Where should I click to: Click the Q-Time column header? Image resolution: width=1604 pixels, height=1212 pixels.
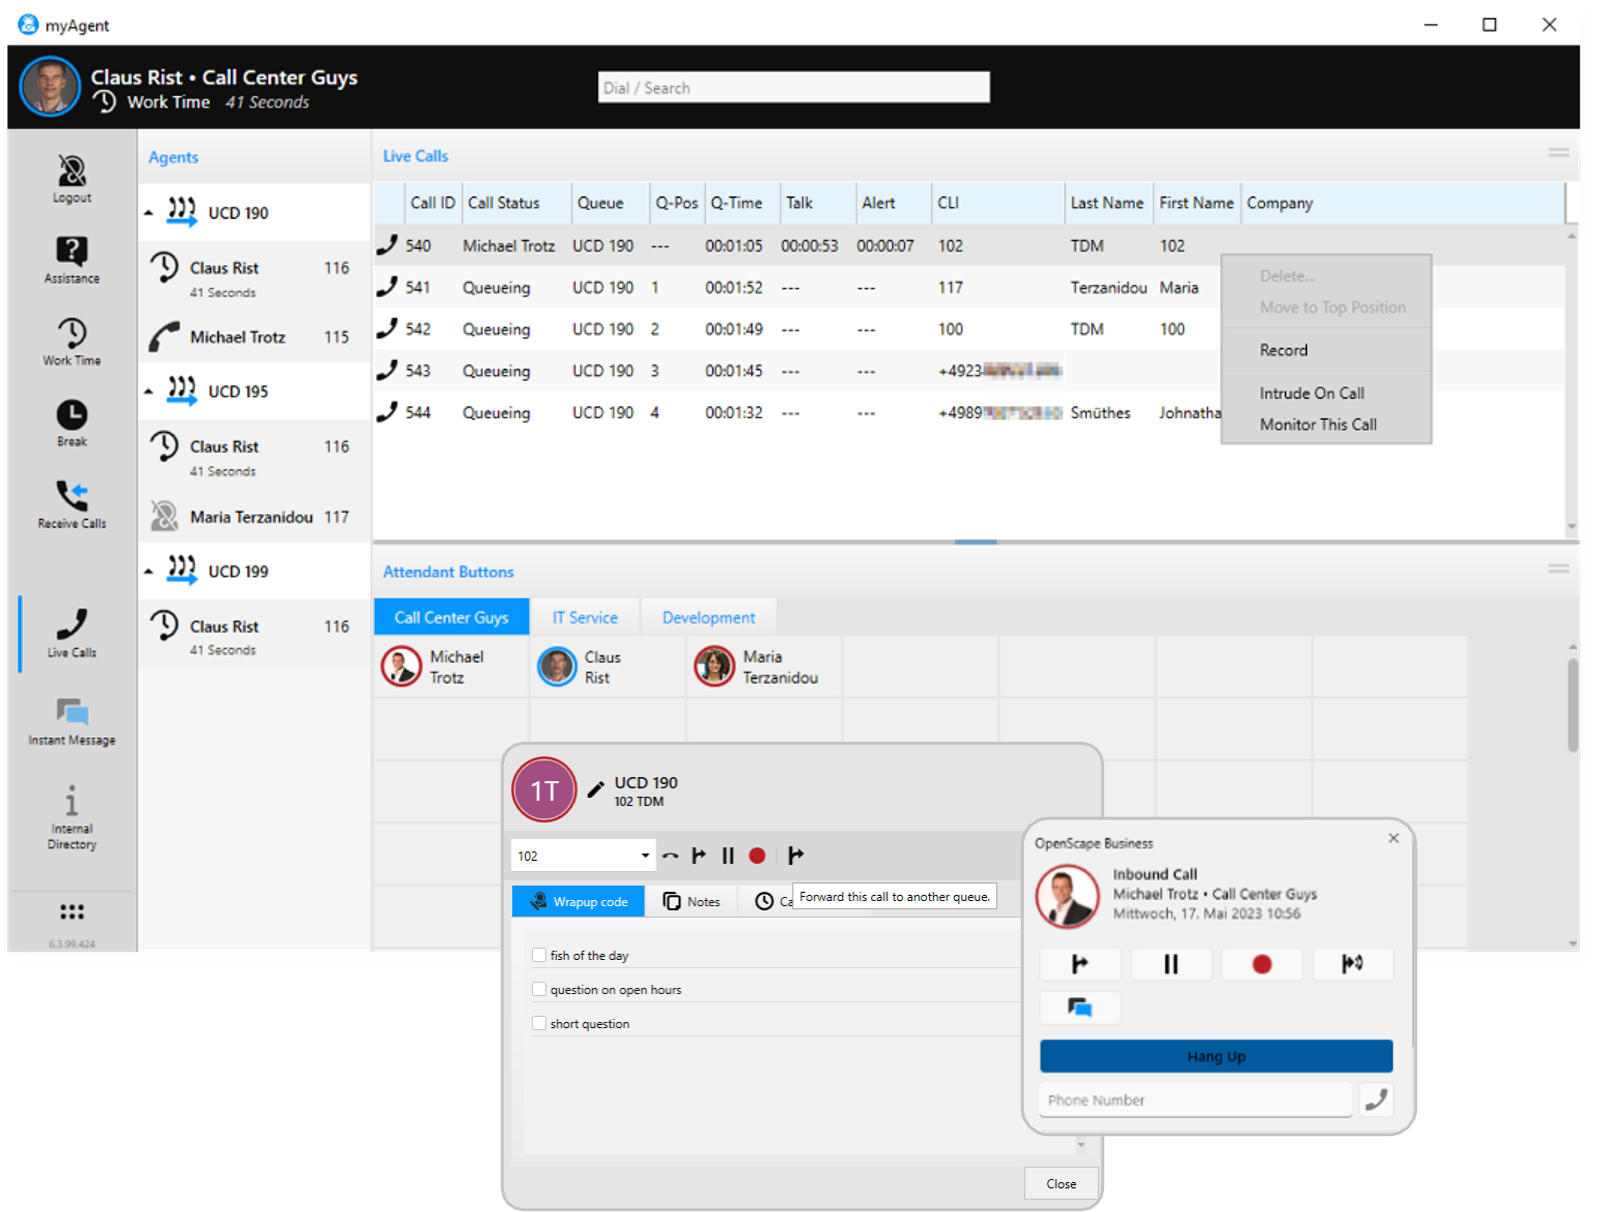pos(742,203)
